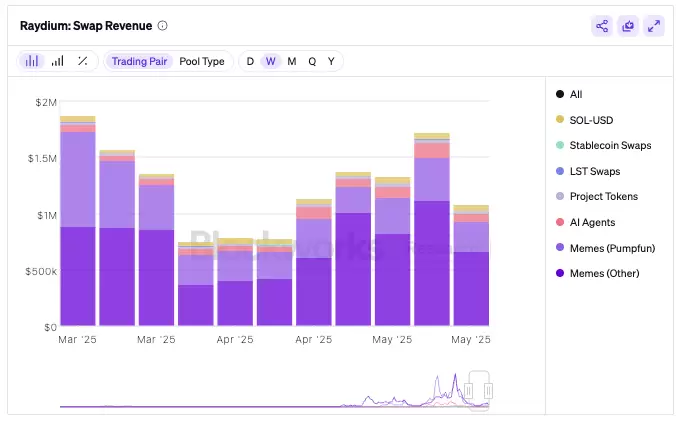Toggle Memes (Other) series in legend
This screenshot has width=676, height=421.
598,273
